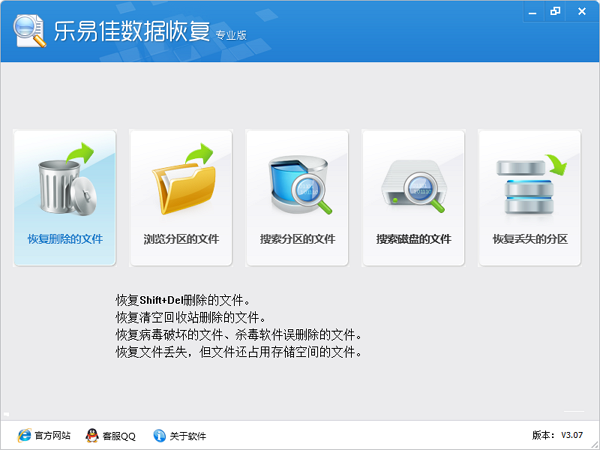Restore down the window size
This screenshot has height=450, width=600.
(x=555, y=11)
